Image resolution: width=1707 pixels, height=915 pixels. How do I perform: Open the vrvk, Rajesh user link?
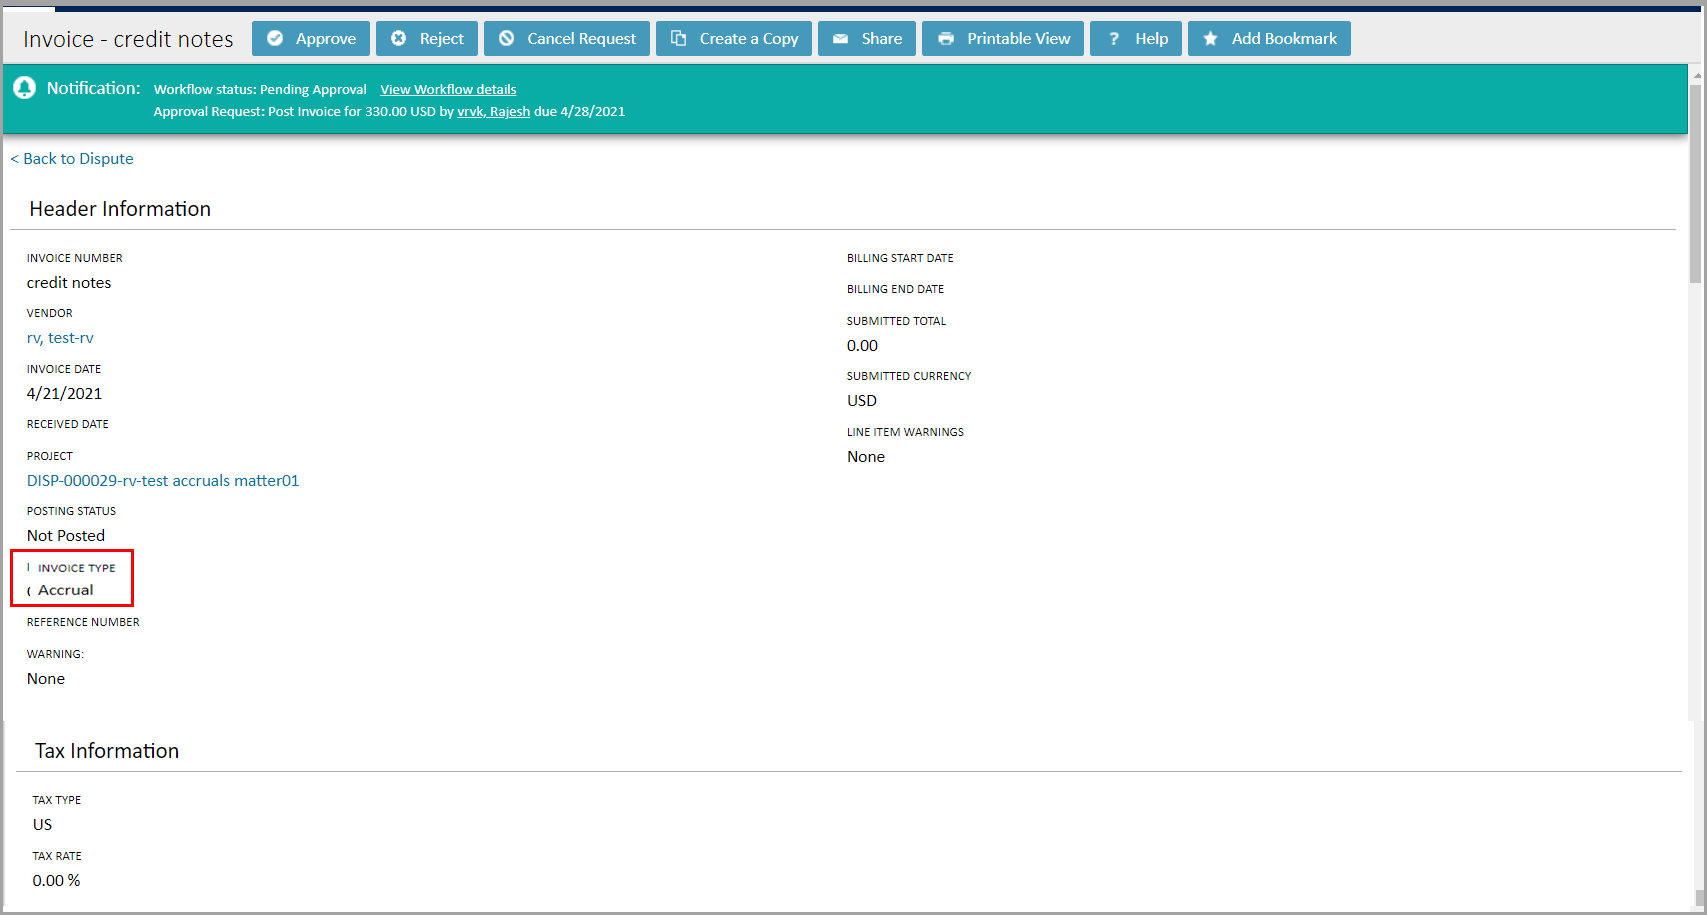point(493,112)
